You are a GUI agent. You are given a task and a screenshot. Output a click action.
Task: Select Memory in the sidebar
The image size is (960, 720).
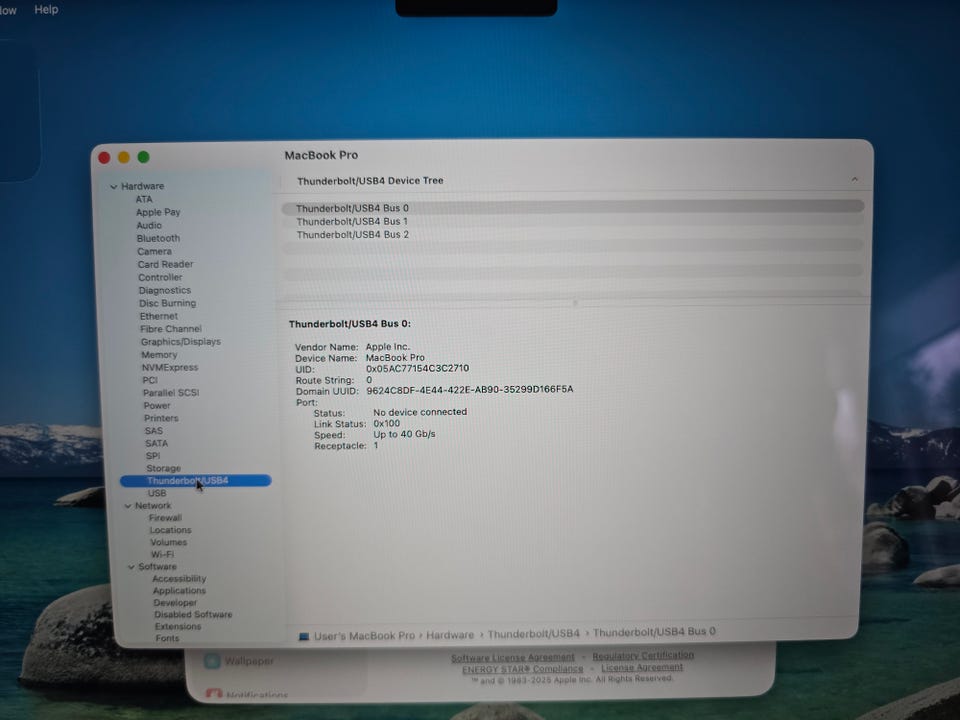pos(159,354)
